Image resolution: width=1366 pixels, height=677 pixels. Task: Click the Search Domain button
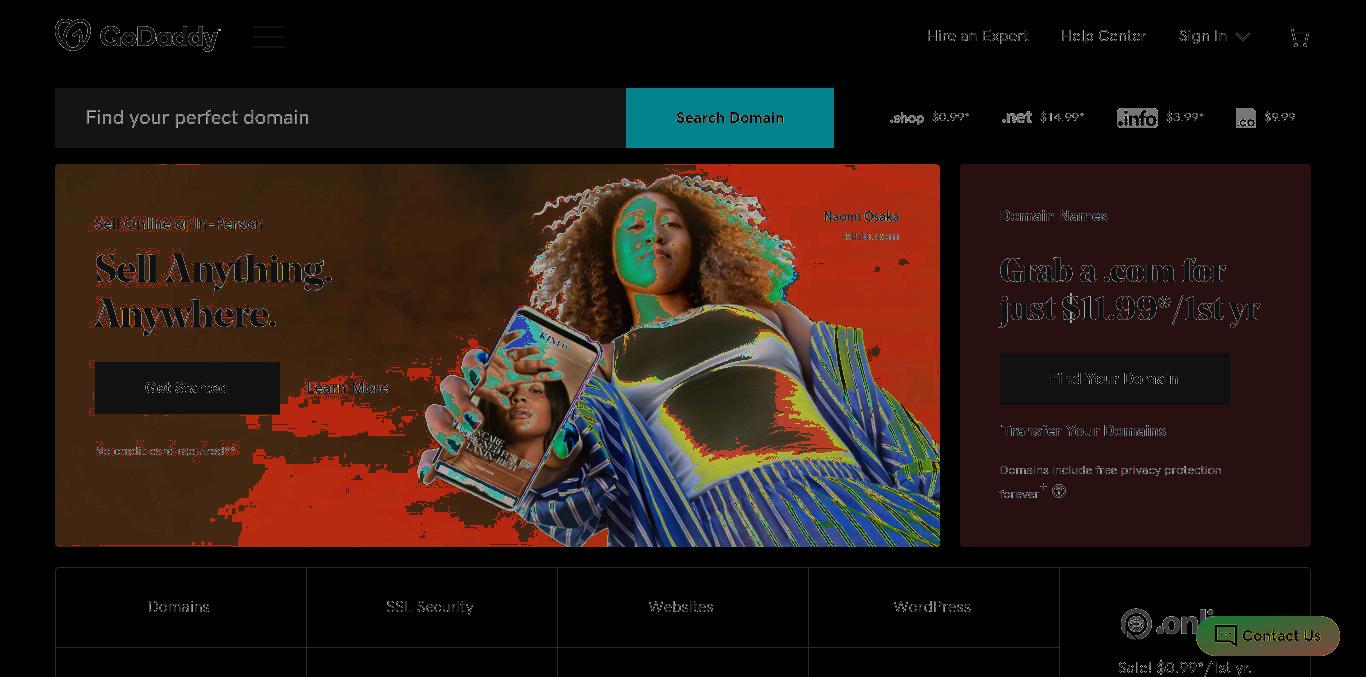[x=730, y=118]
